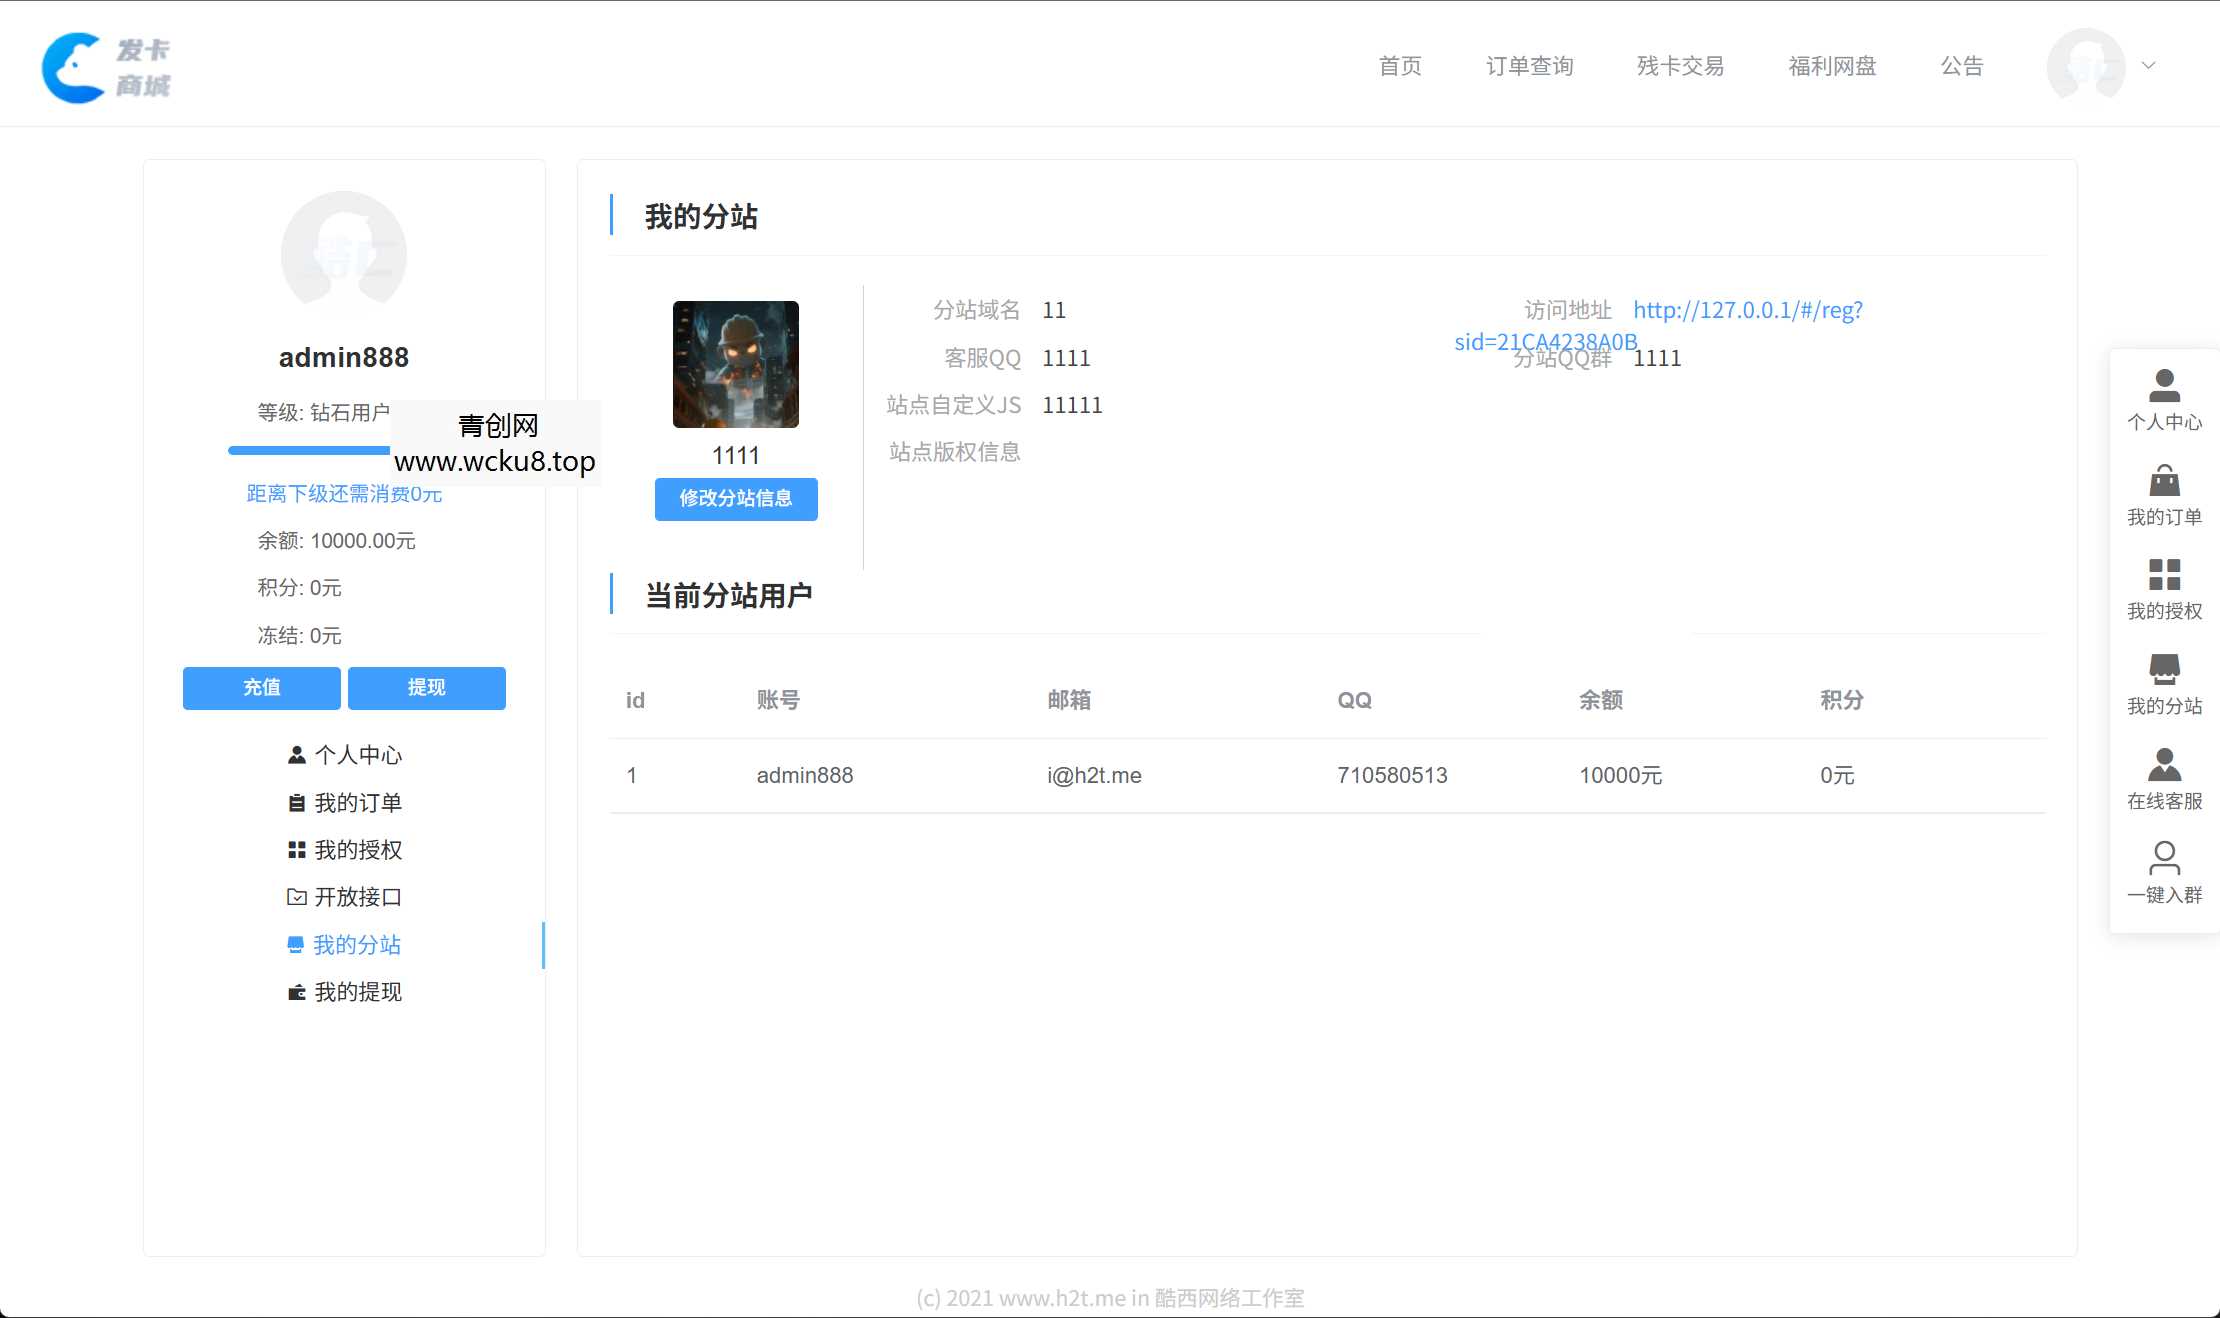Screen dimensions: 2220x1318
Task: Open 开放接口 using its envelope icon
Action: (295, 897)
